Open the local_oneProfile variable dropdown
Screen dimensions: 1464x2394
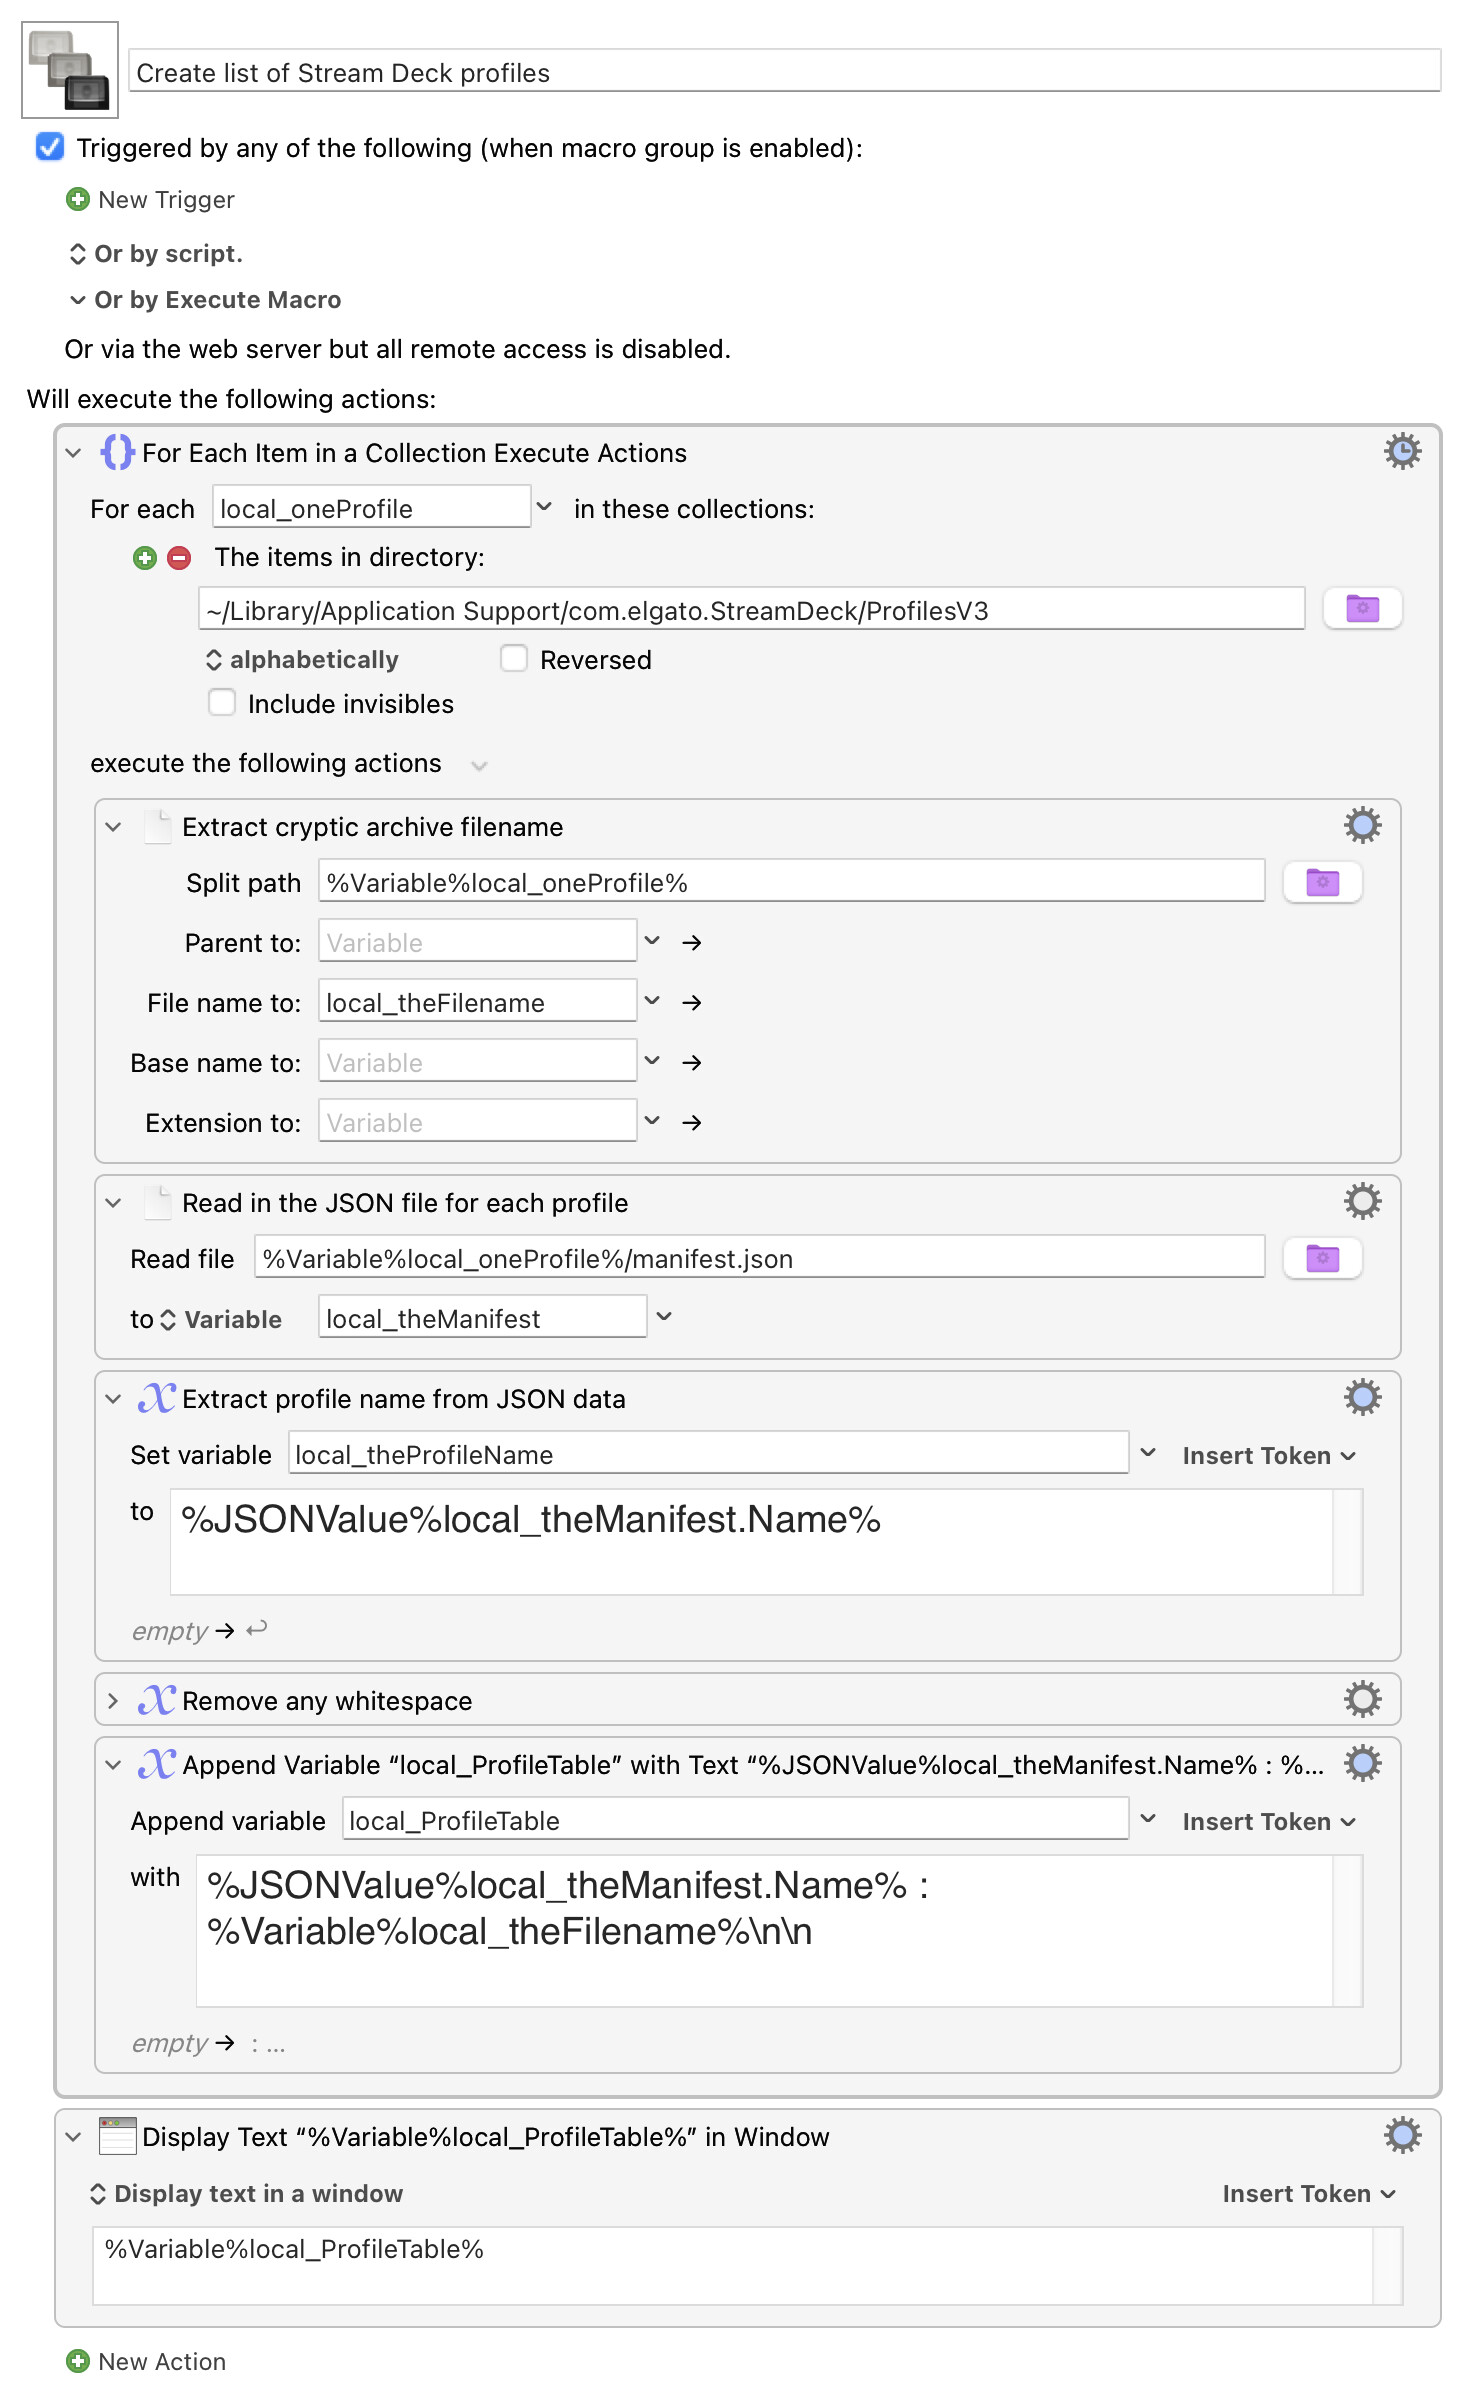(x=544, y=507)
